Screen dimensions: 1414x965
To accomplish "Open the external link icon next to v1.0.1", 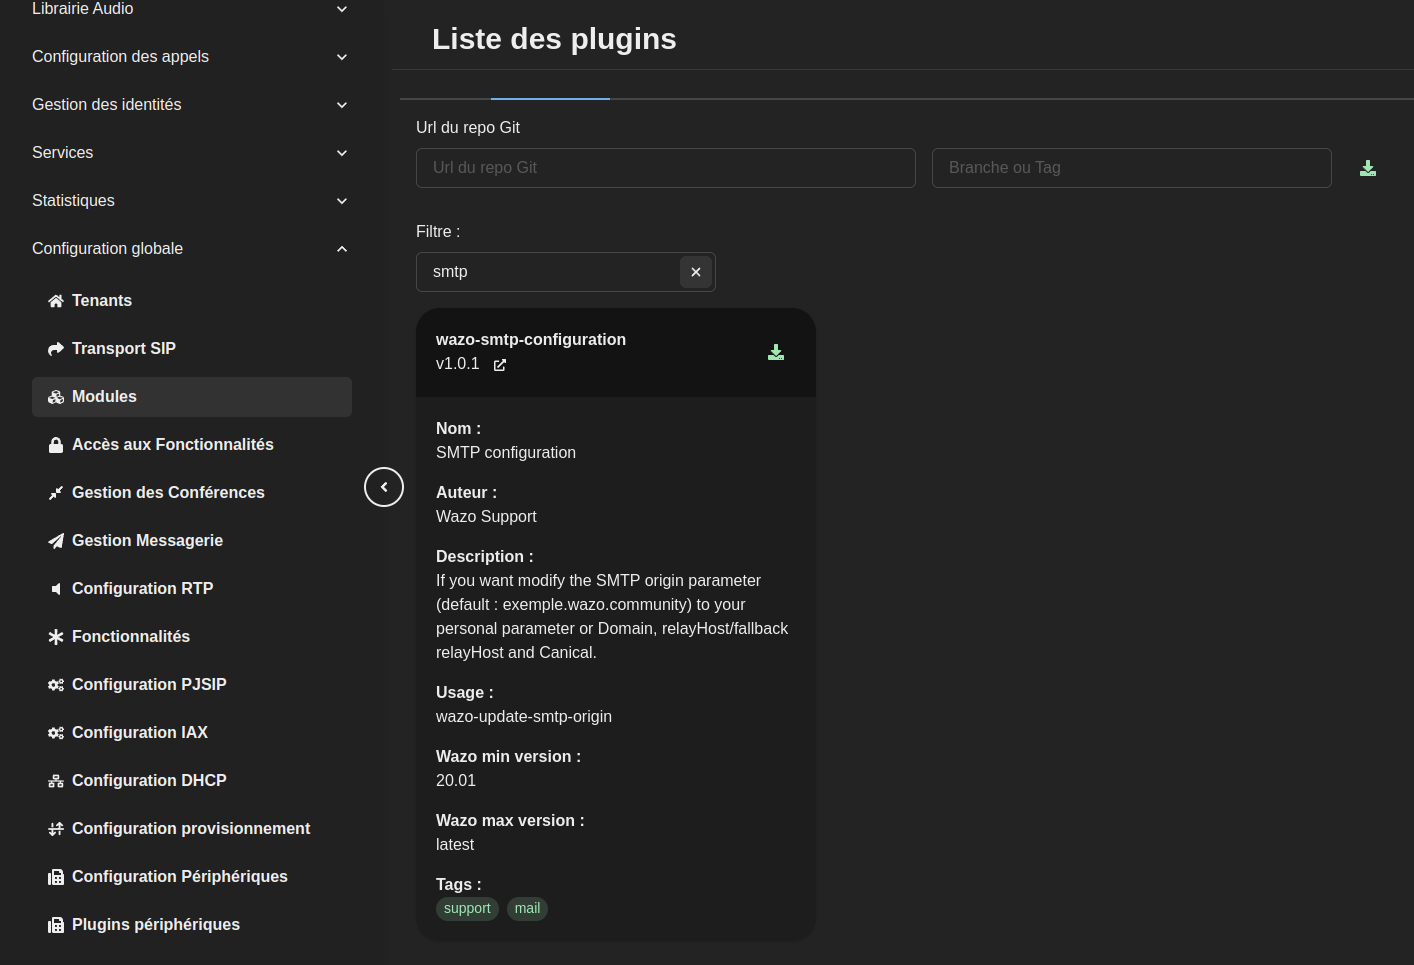I will 500,365.
